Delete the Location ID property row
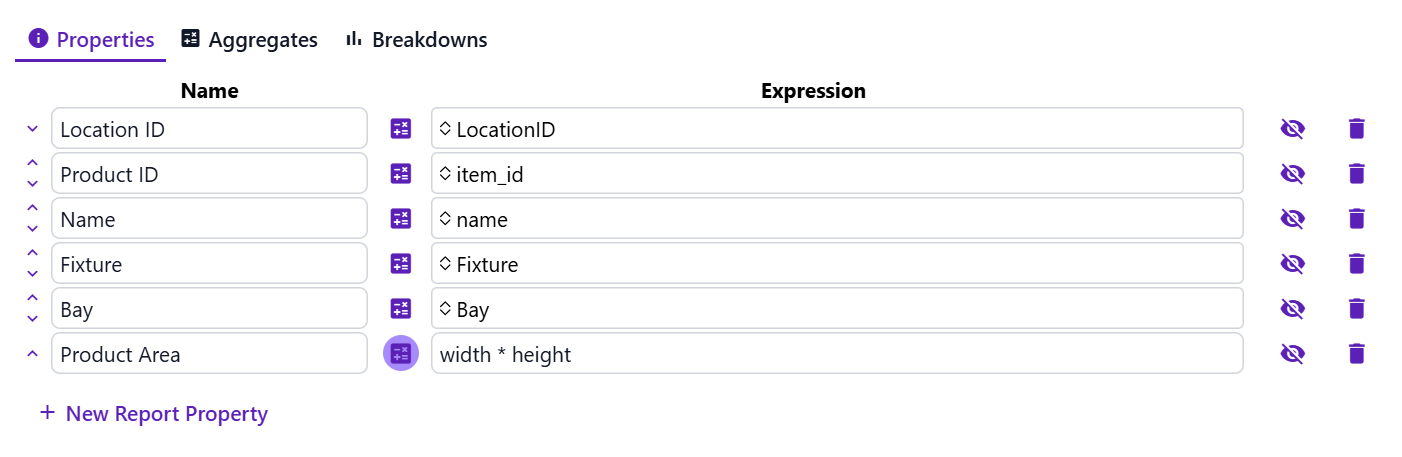The height and width of the screenshot is (457, 1402). click(1356, 129)
